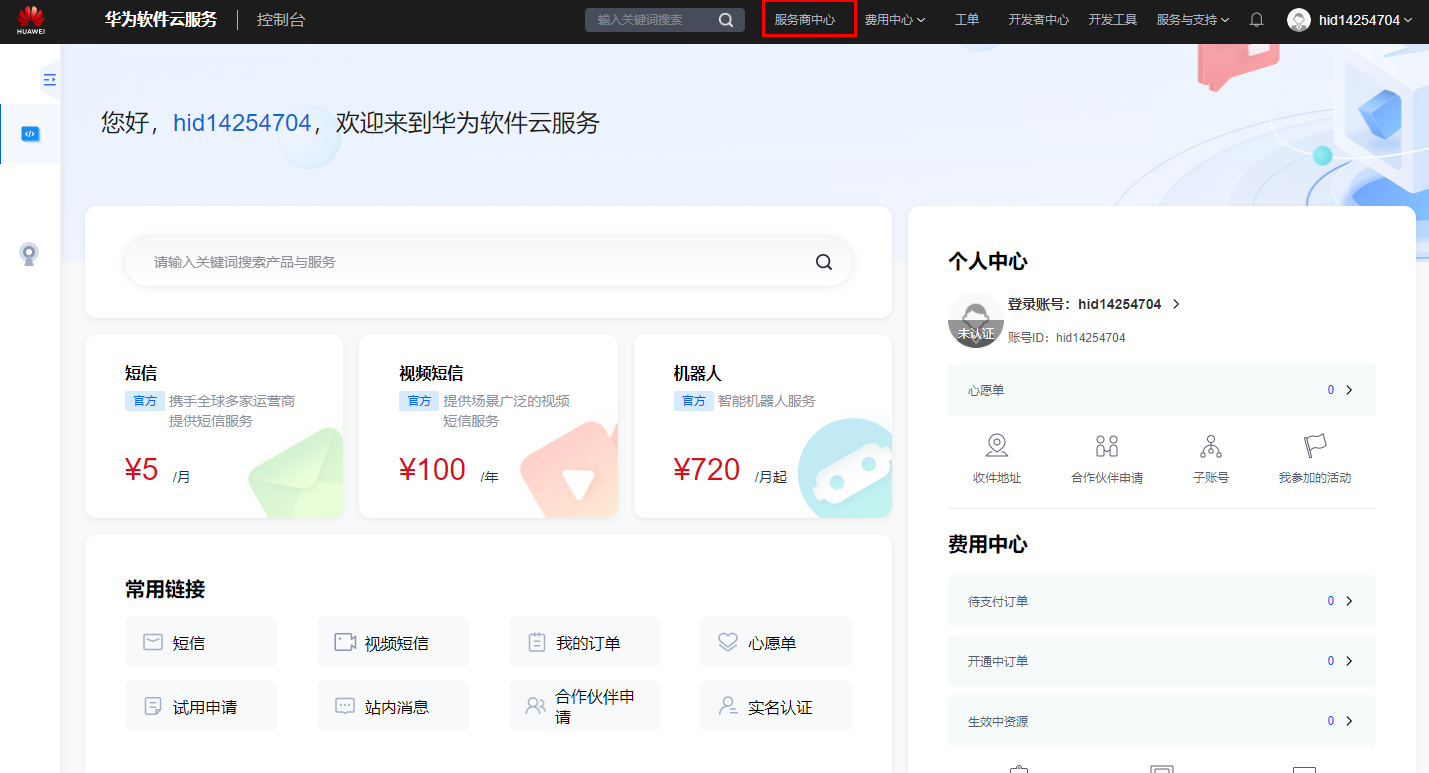
Task: Click the 视频短信 camera icon link
Action: point(345,642)
